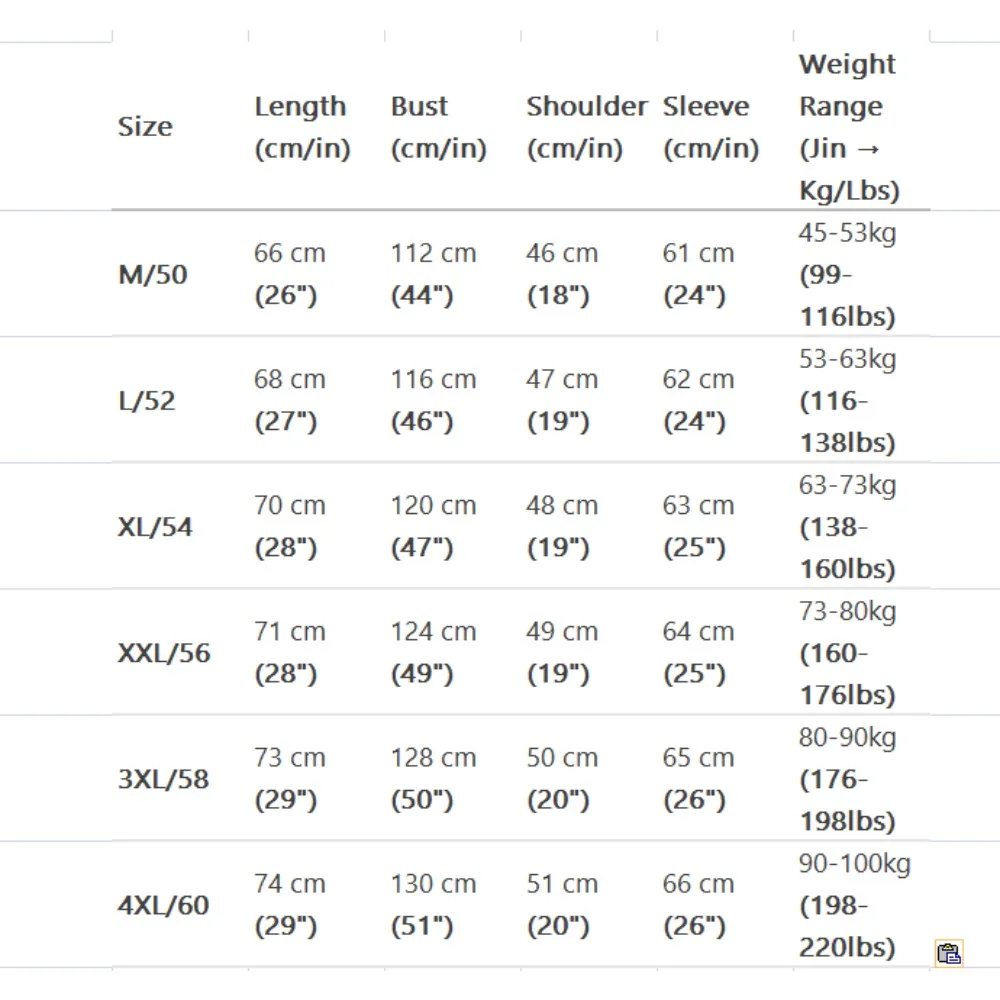
Task: Select the XL/54 row label
Action: pos(156,527)
